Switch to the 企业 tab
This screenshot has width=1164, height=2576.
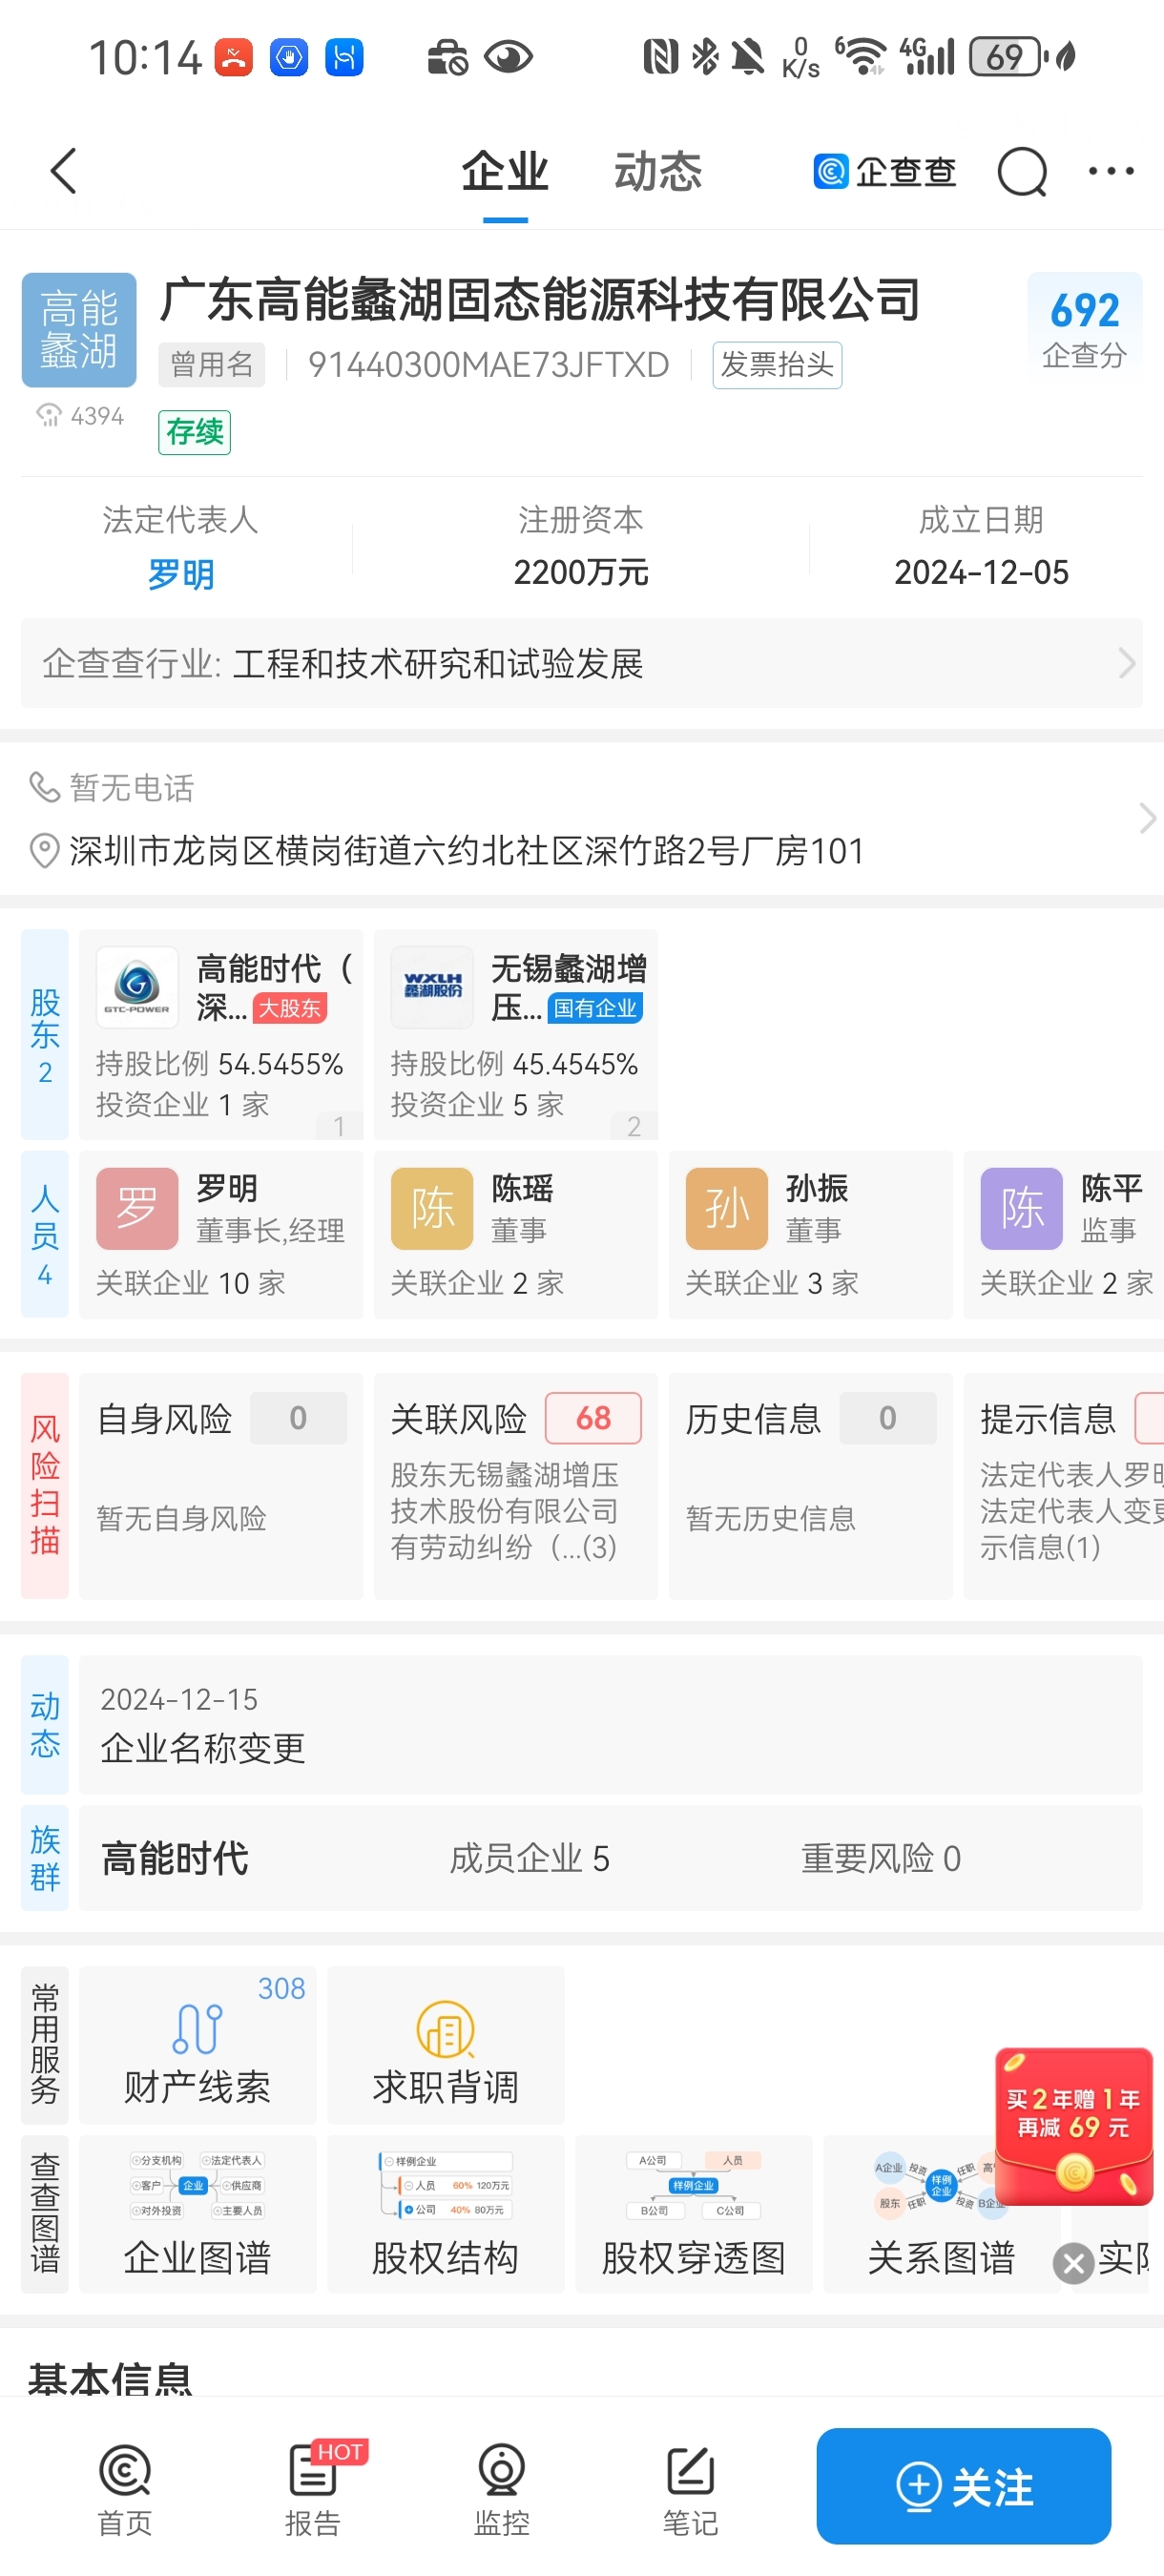(x=505, y=171)
